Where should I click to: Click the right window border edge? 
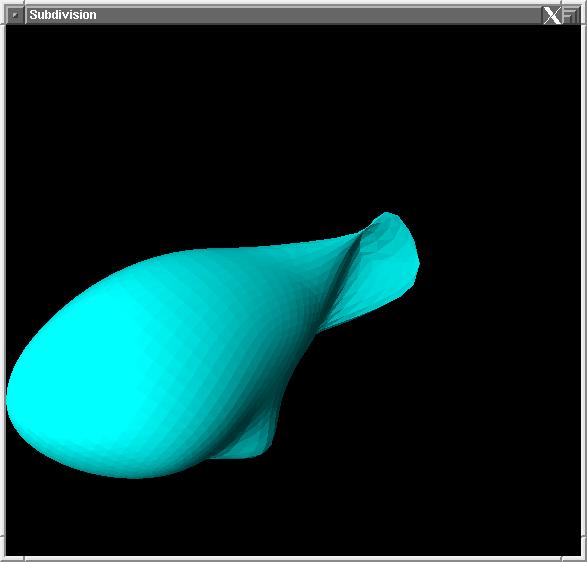(x=584, y=281)
